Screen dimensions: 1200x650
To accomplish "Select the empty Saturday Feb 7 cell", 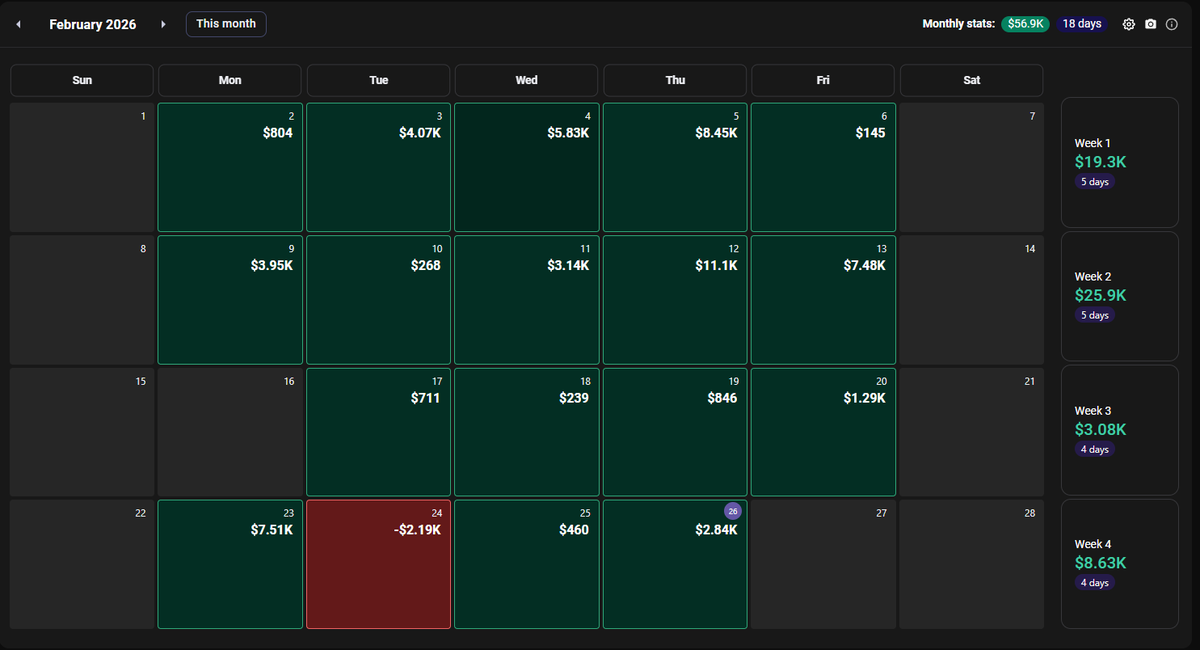I will 972,168.
